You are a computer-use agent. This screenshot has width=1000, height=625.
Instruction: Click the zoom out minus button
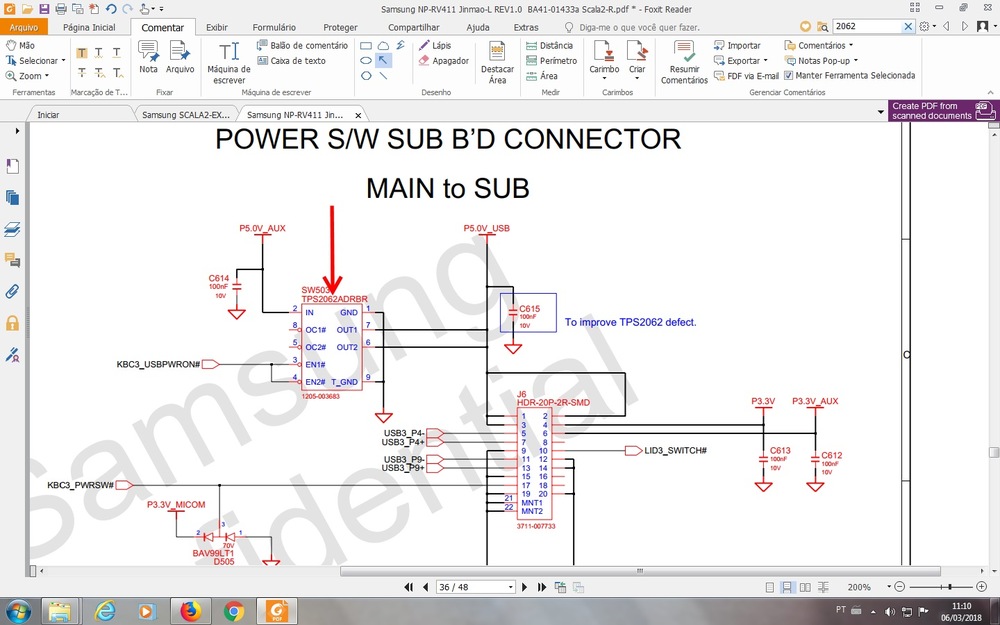pyautogui.click(x=899, y=587)
